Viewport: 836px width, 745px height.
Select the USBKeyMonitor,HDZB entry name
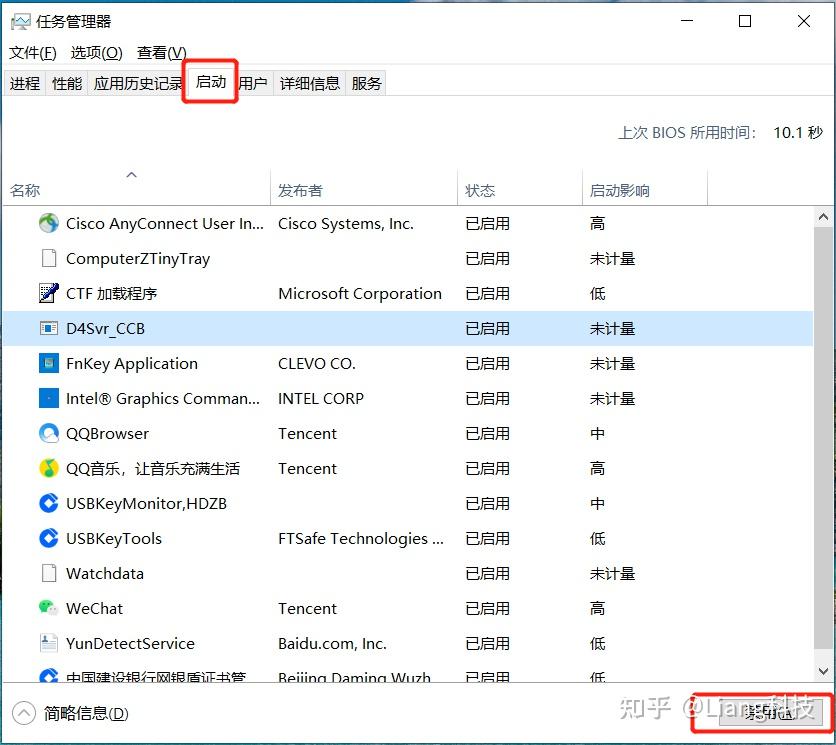coord(147,504)
